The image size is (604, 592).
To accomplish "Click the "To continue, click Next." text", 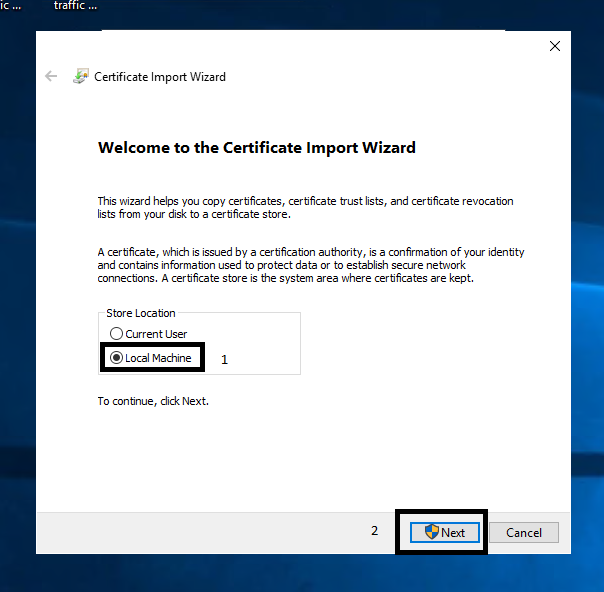I will 153,401.
